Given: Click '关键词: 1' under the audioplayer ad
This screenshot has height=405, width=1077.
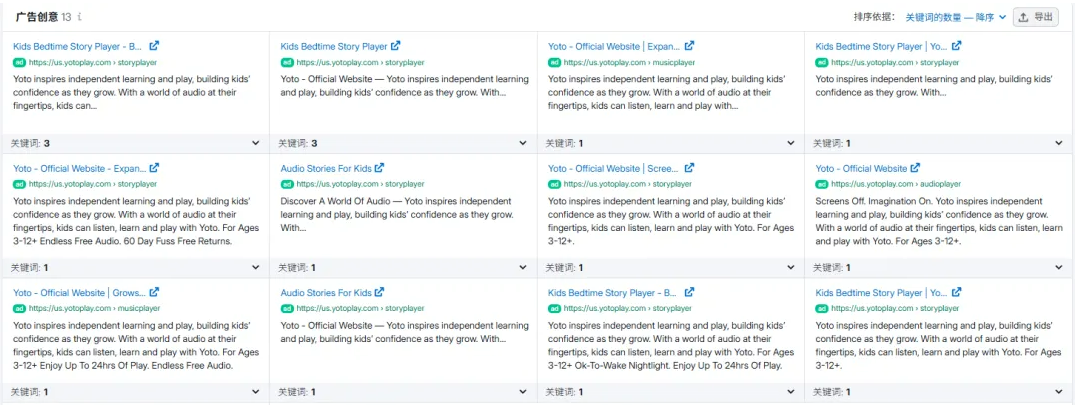Looking at the screenshot, I should point(832,268).
